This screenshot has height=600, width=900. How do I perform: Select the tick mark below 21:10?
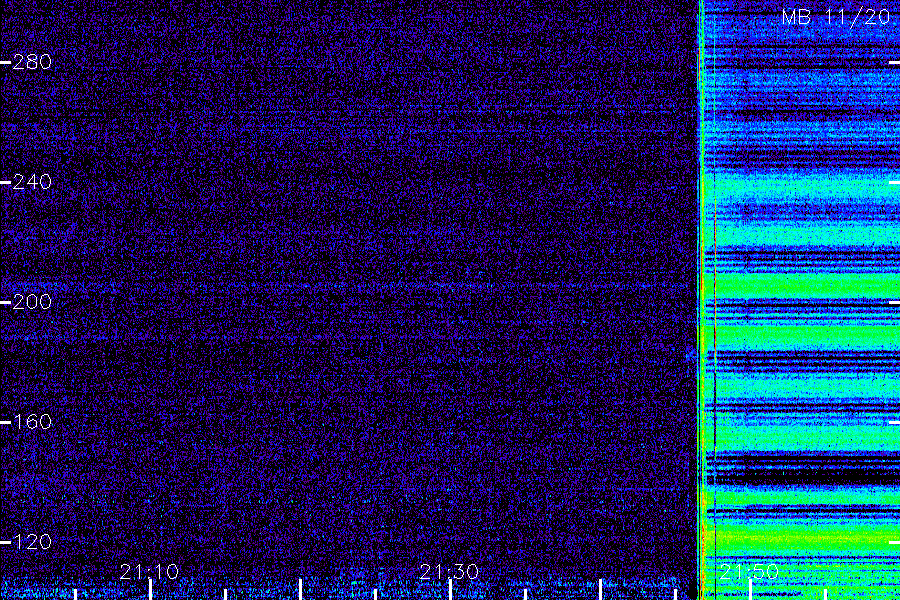(150, 590)
